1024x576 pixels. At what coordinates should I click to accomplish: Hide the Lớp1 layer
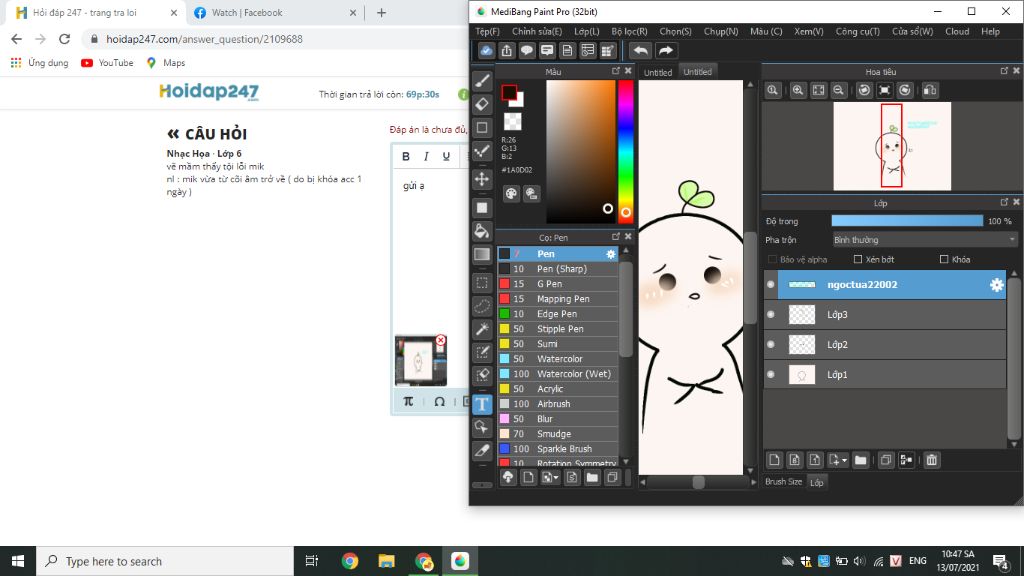point(771,375)
